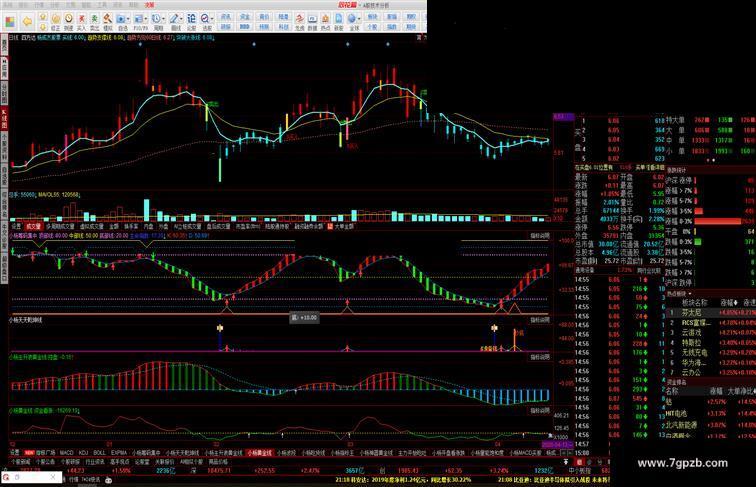
Task: Expand the 周期 period dropdown
Action: tap(163, 19)
